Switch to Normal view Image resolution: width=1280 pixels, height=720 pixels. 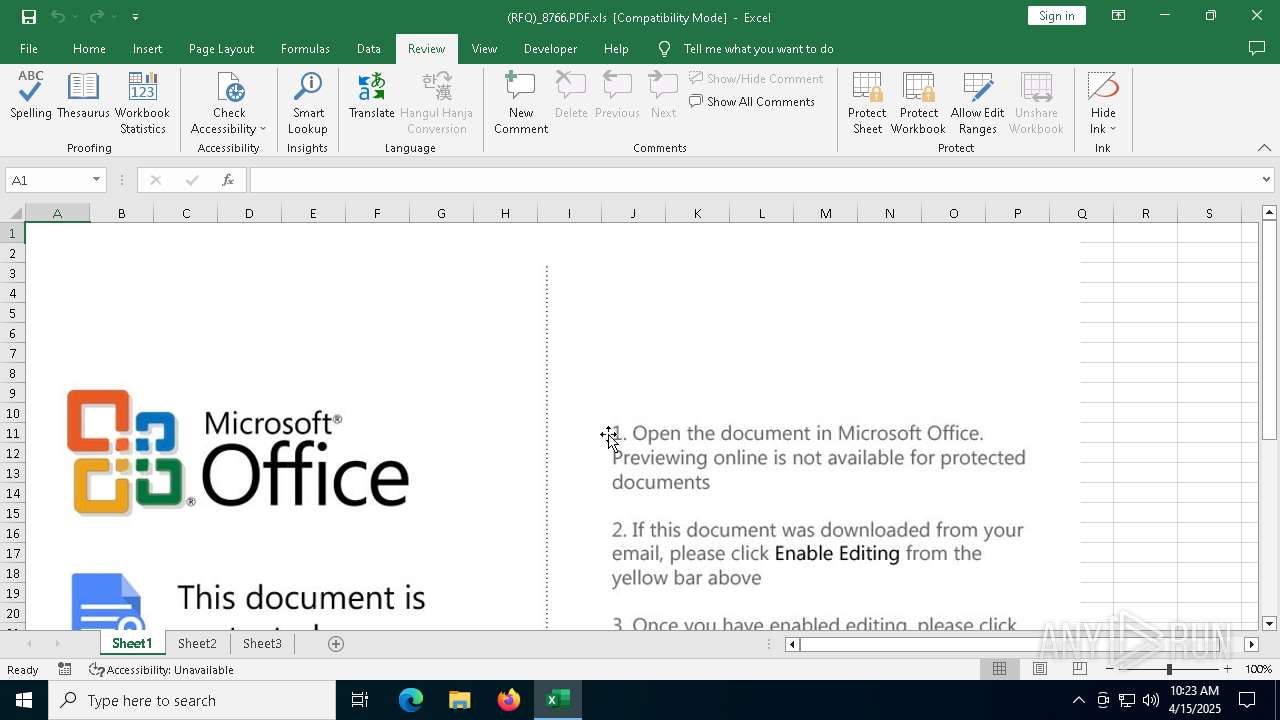click(x=999, y=669)
